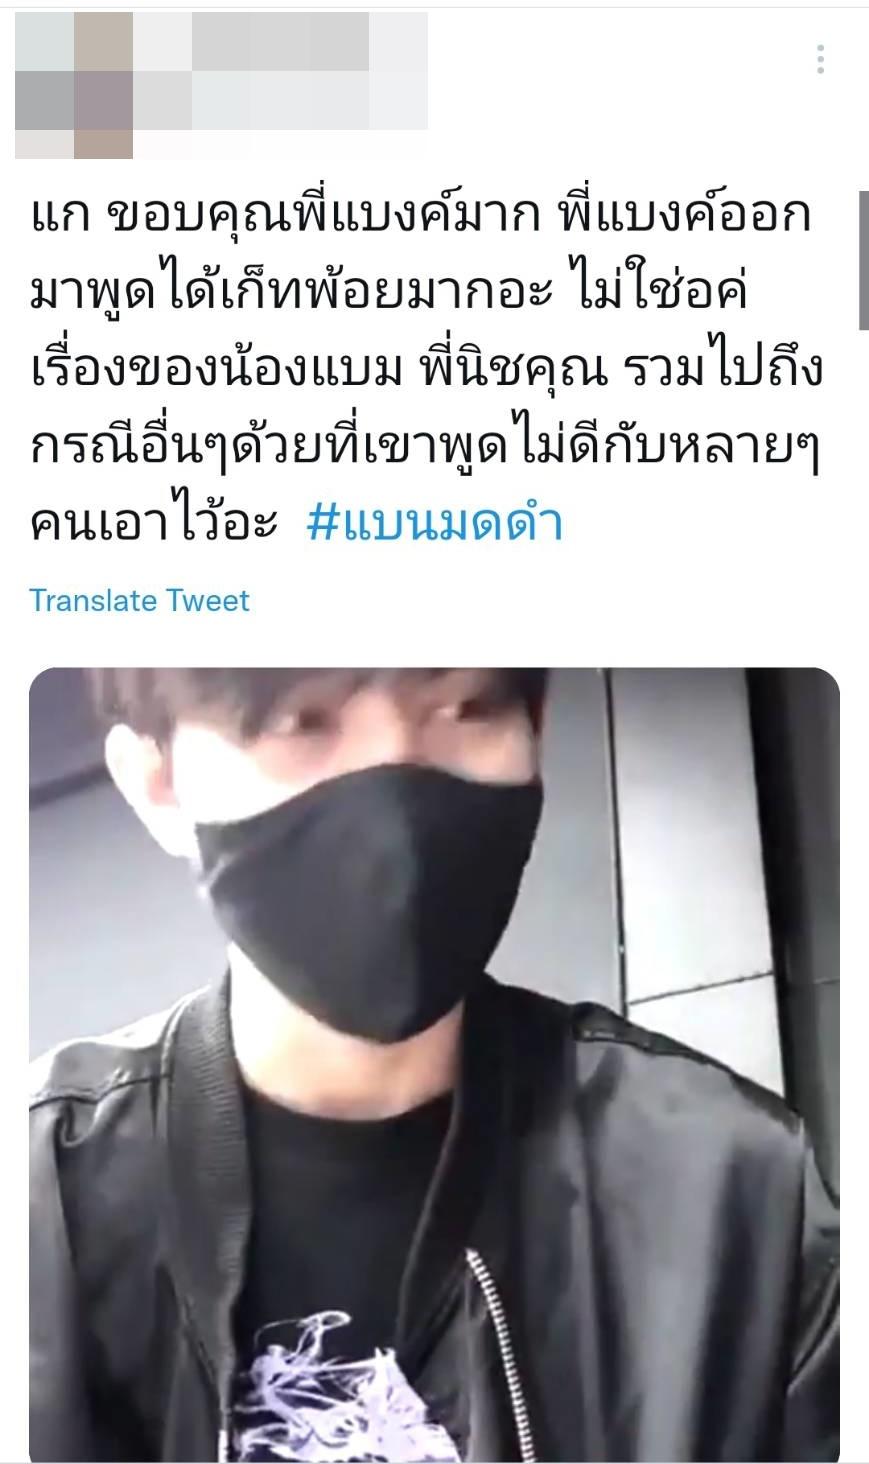869x1464 pixels.
Task: Click tweet line "เรื่องของน้องแบม พี่นิชคุณ"
Action: 426,370
